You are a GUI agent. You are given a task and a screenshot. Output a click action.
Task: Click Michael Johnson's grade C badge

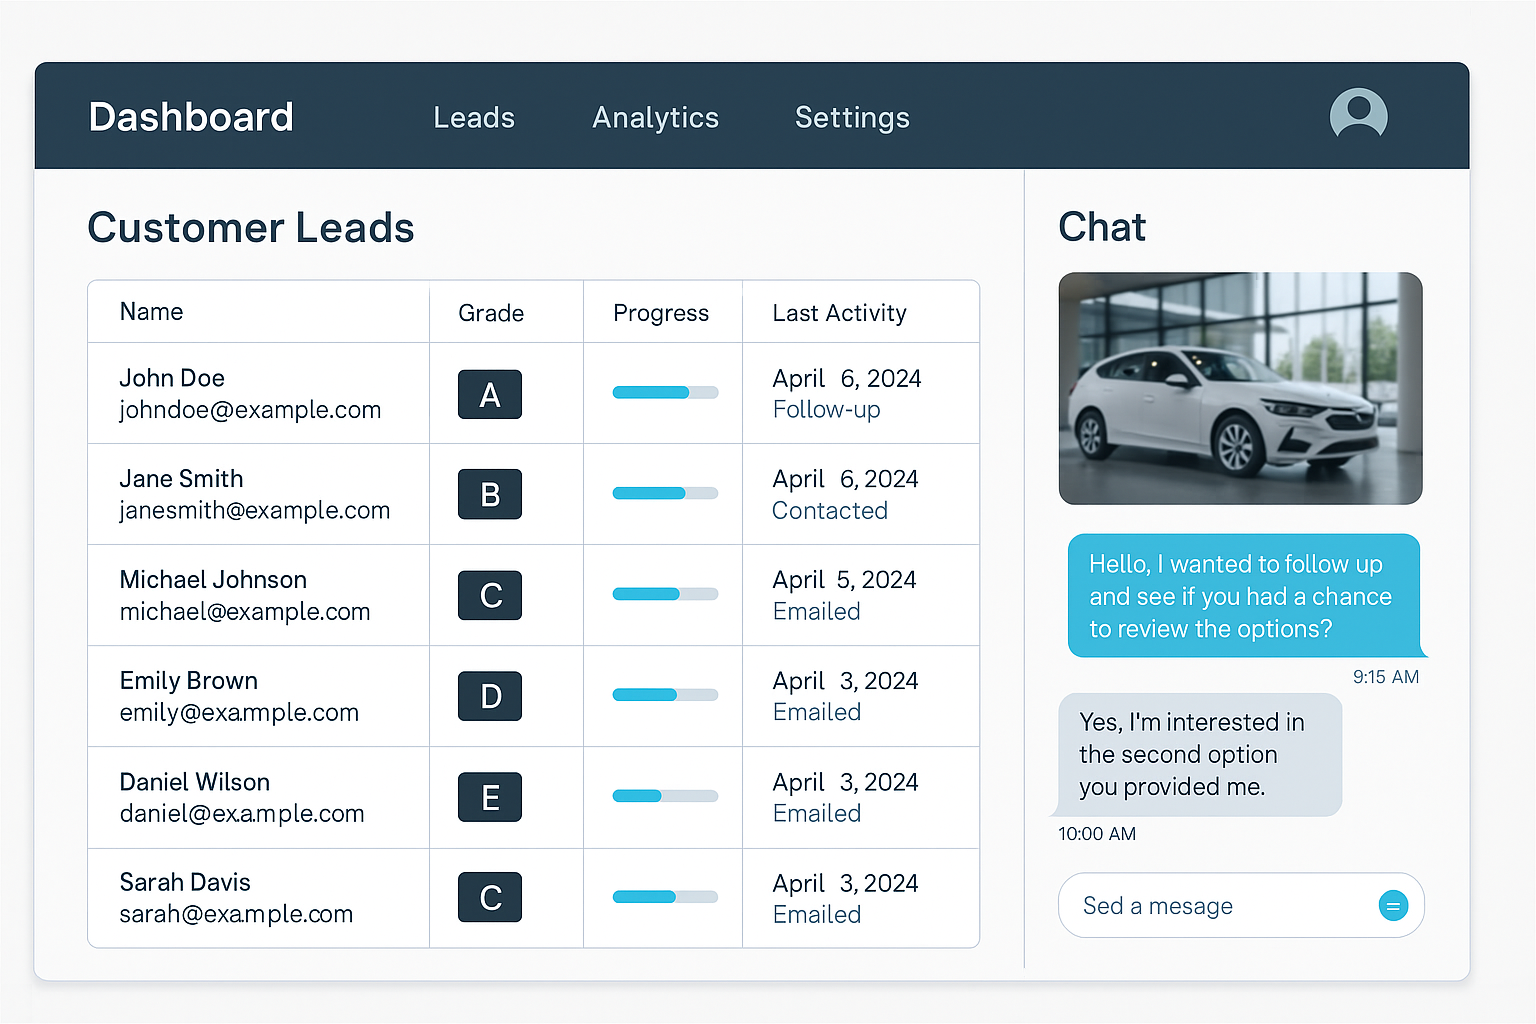click(489, 595)
